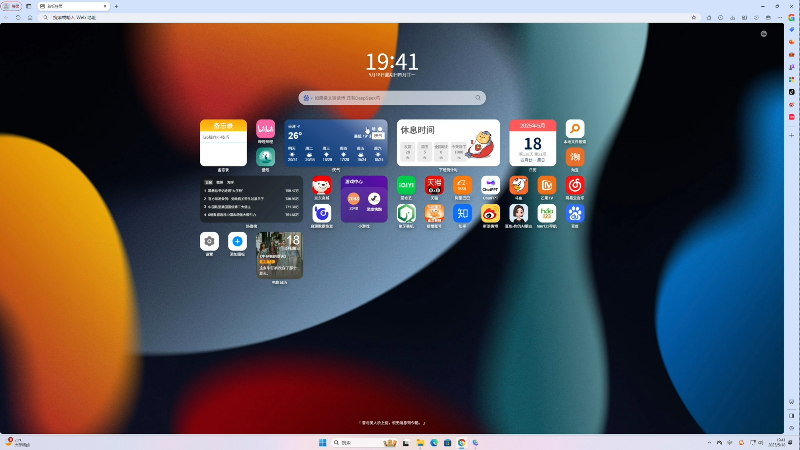The height and width of the screenshot is (450, 800).
Task: Open the AI avatar girl shortcut
Action: [x=518, y=213]
